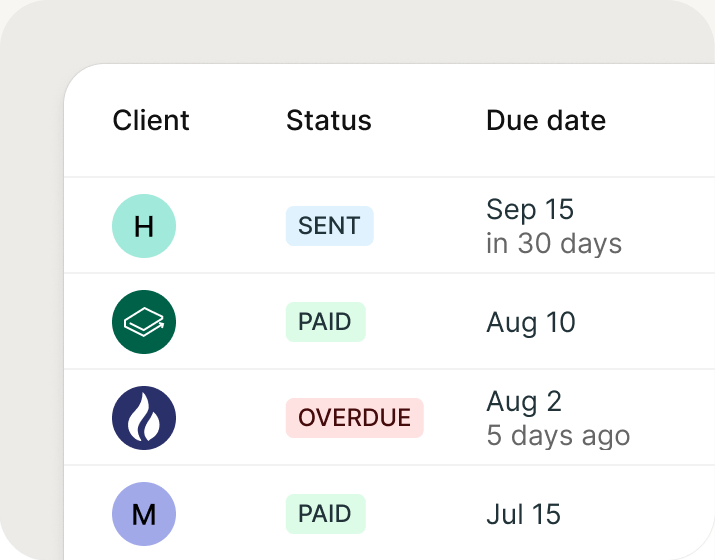The height and width of the screenshot is (560, 715).
Task: Select the Jul 15 due date
Action: (x=523, y=514)
